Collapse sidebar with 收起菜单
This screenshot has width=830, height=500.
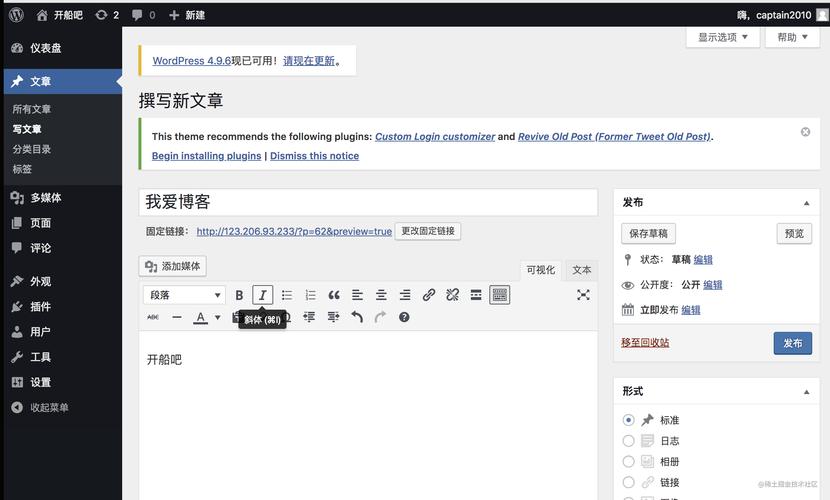pos(62,407)
